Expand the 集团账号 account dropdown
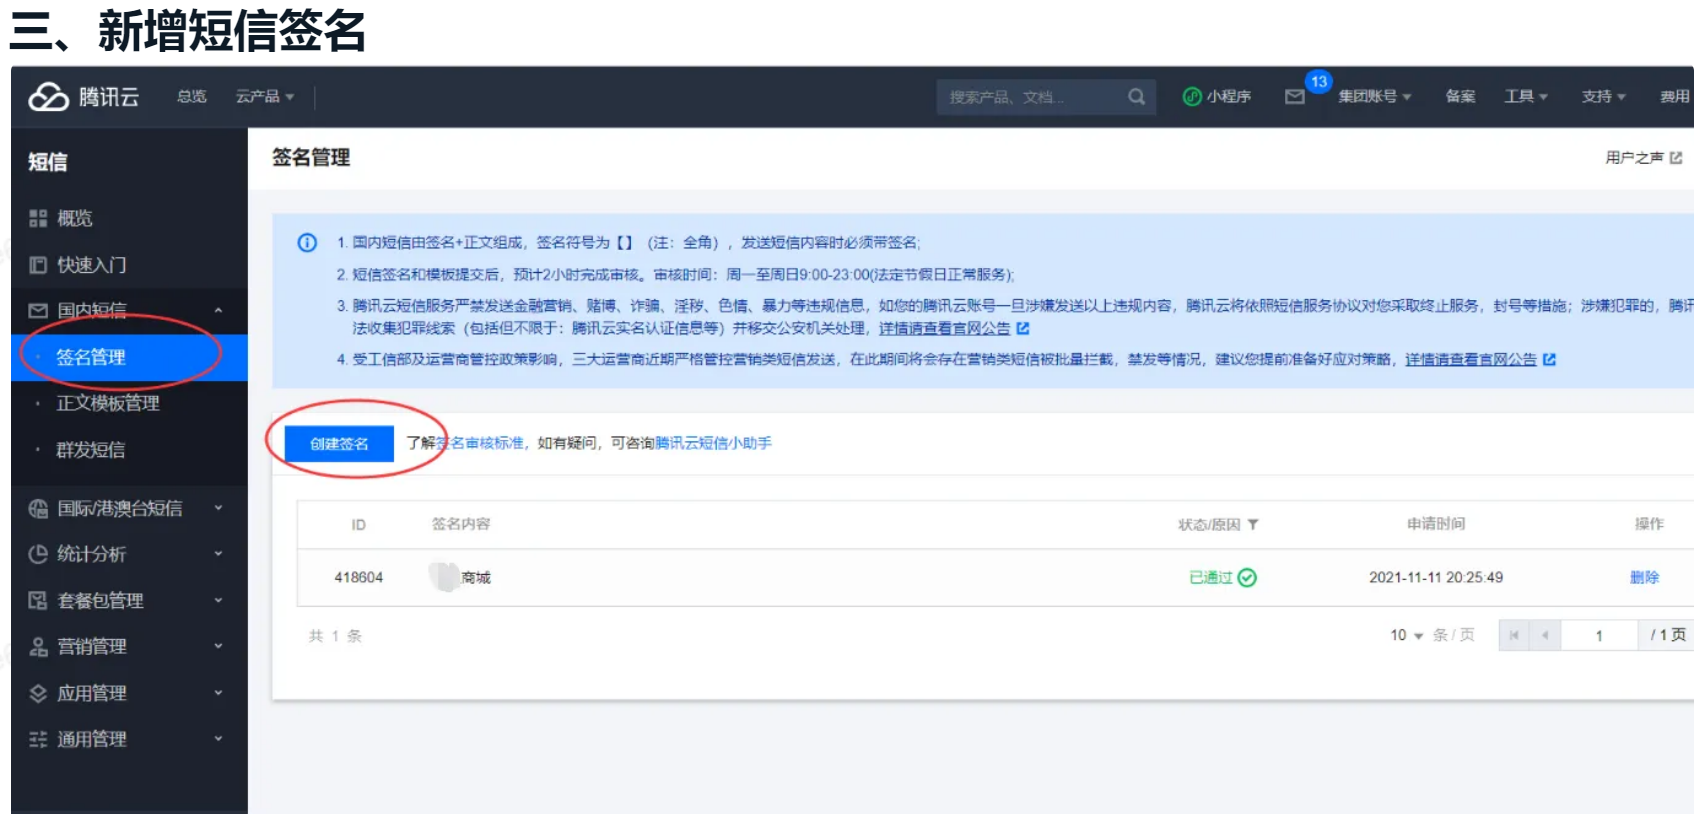 [x=1375, y=97]
